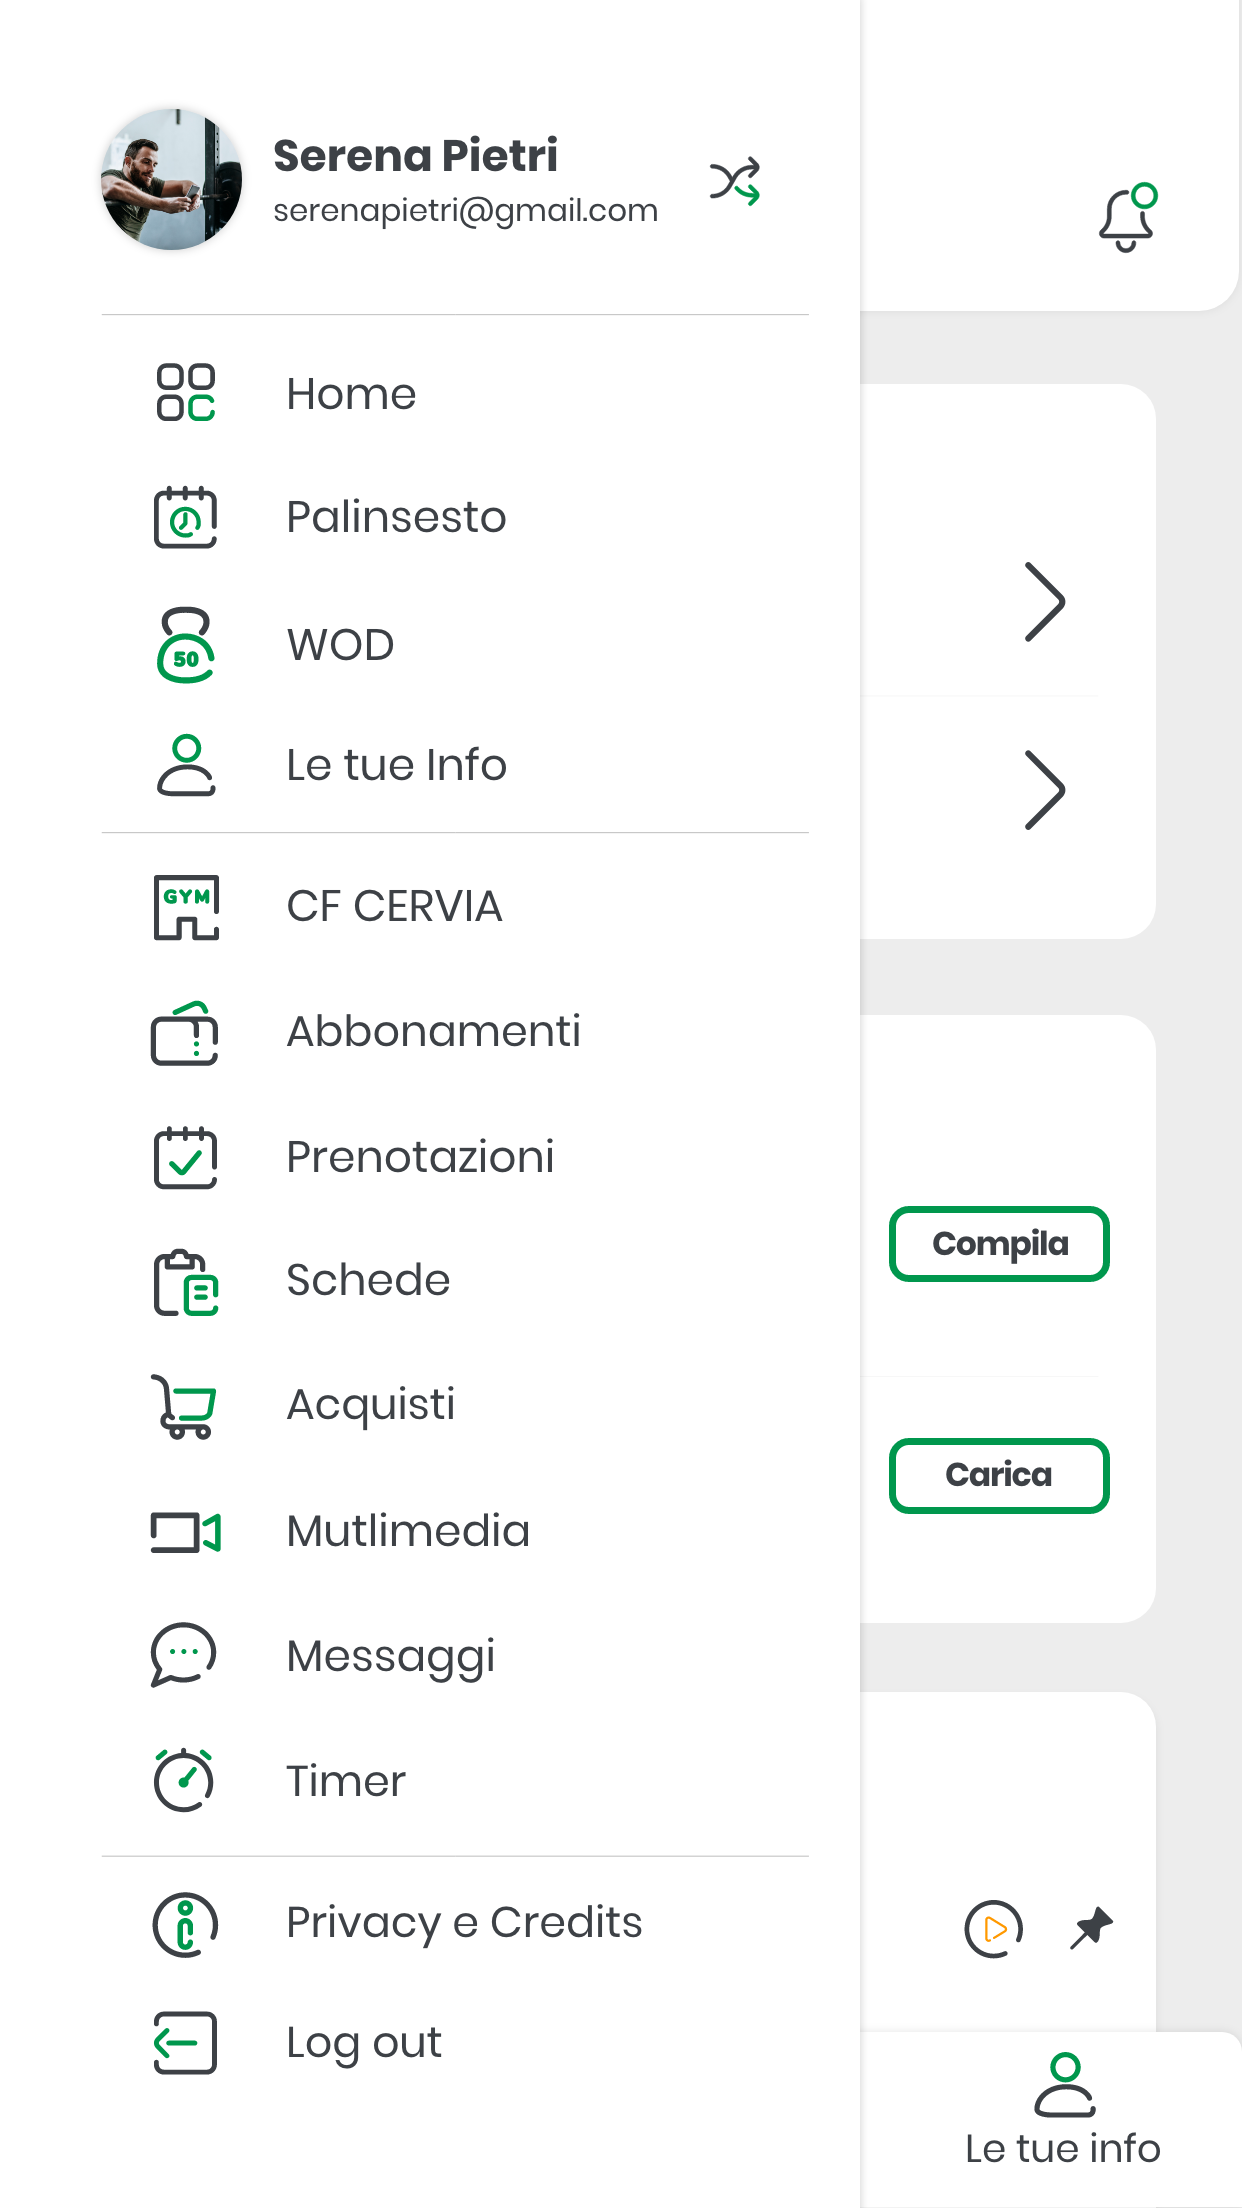The height and width of the screenshot is (2208, 1242).
Task: Expand the upper right chevron arrow
Action: tap(1044, 601)
